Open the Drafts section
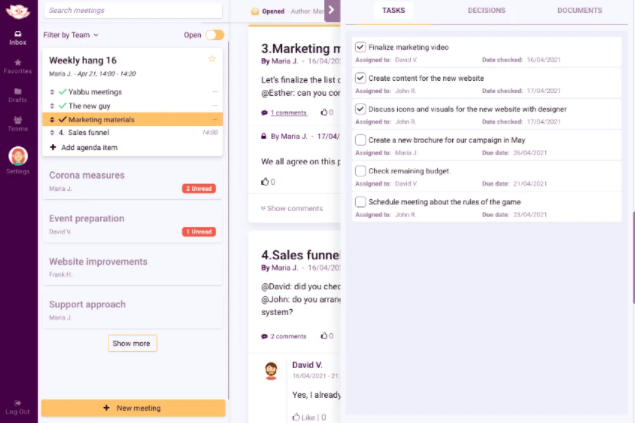Screen dimensions: 635x423 click(18, 95)
